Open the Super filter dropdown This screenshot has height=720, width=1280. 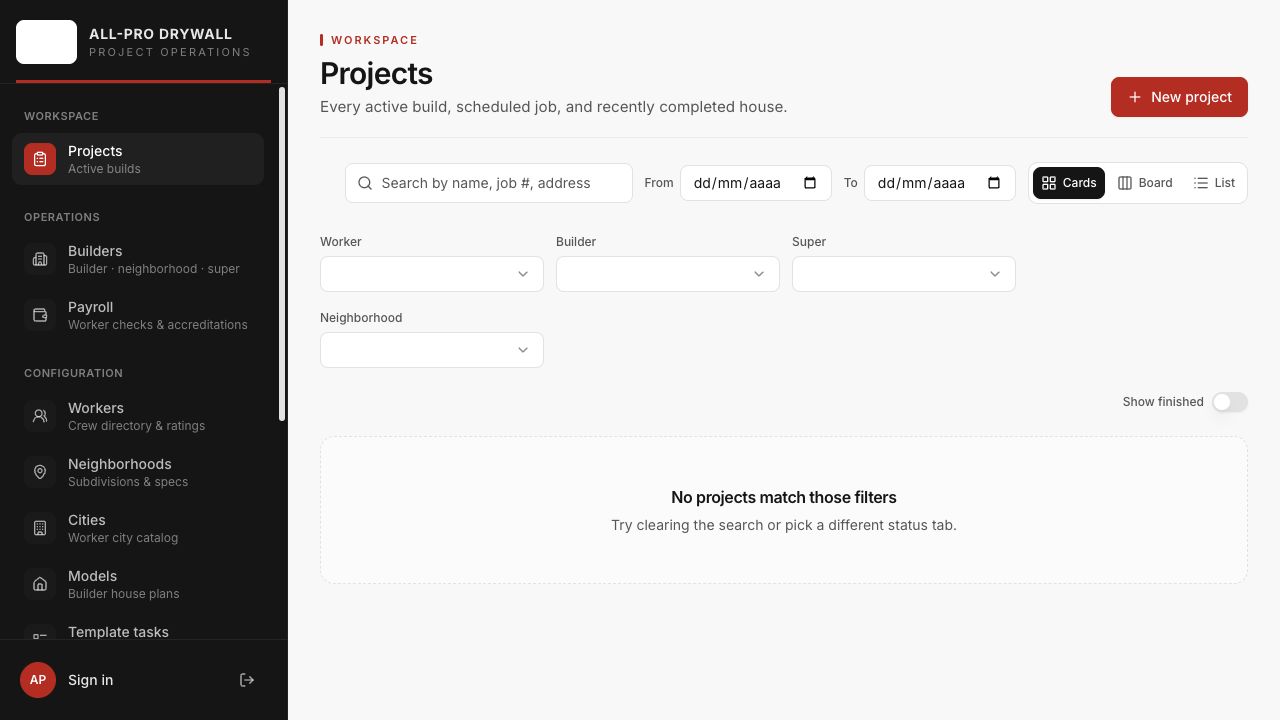click(904, 274)
